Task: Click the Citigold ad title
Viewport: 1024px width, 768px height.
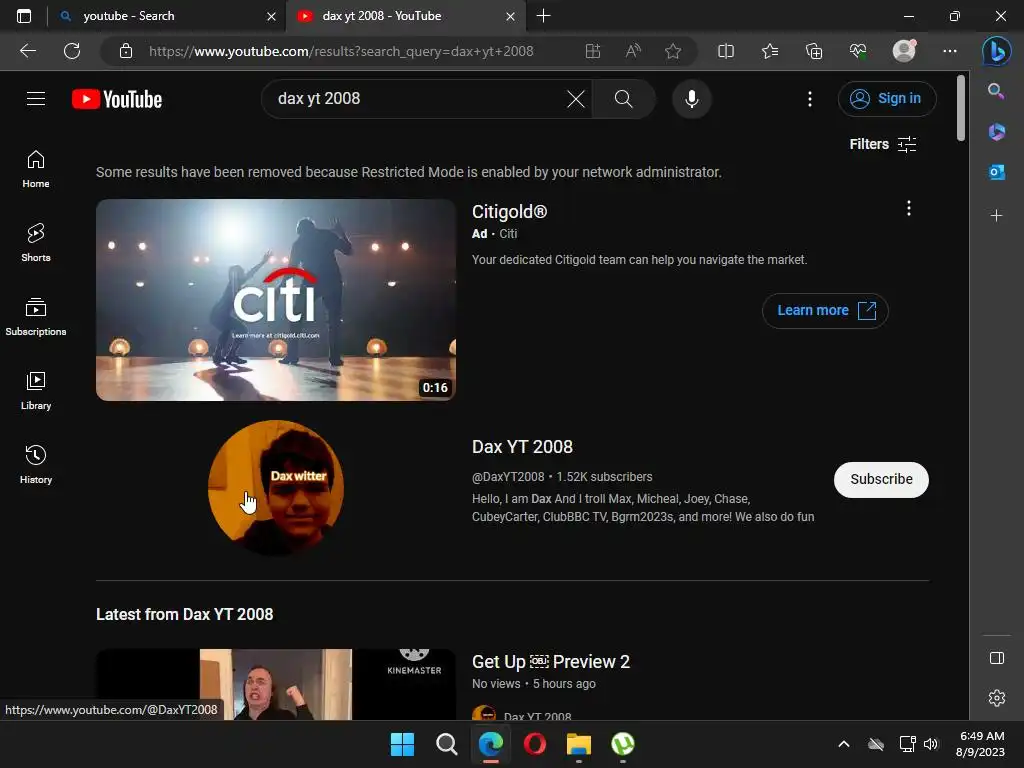Action: (x=509, y=212)
